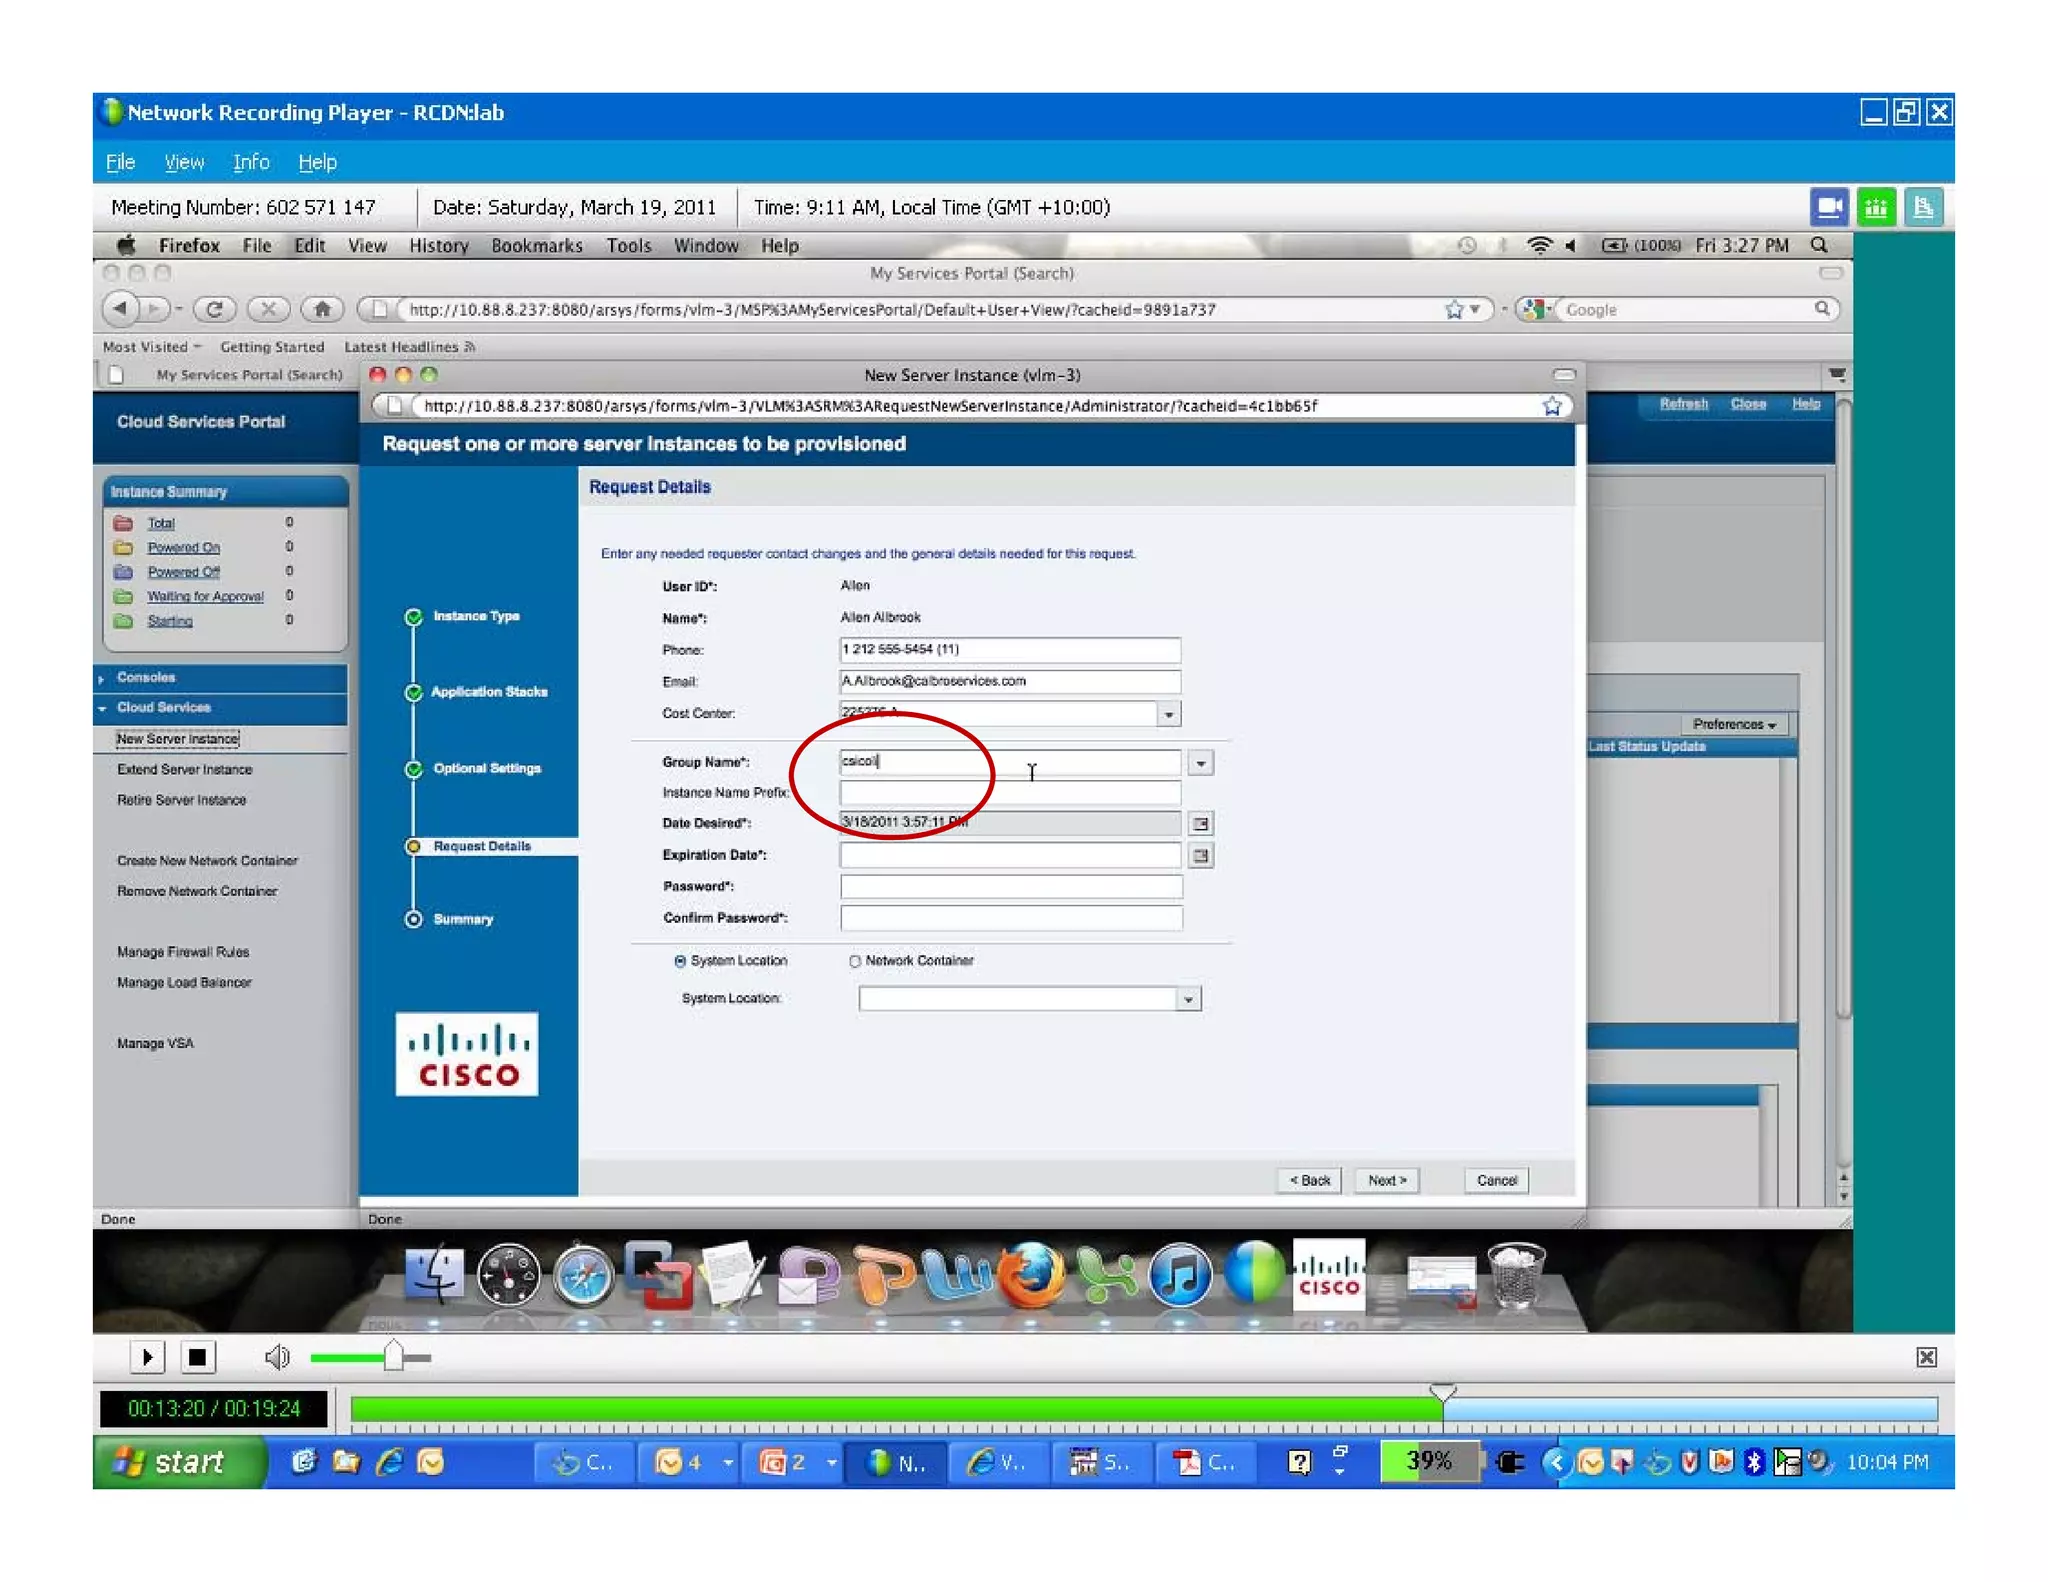This screenshot has width=2048, height=1582.
Task: Open Firefox icon in the dock
Action: point(1031,1275)
